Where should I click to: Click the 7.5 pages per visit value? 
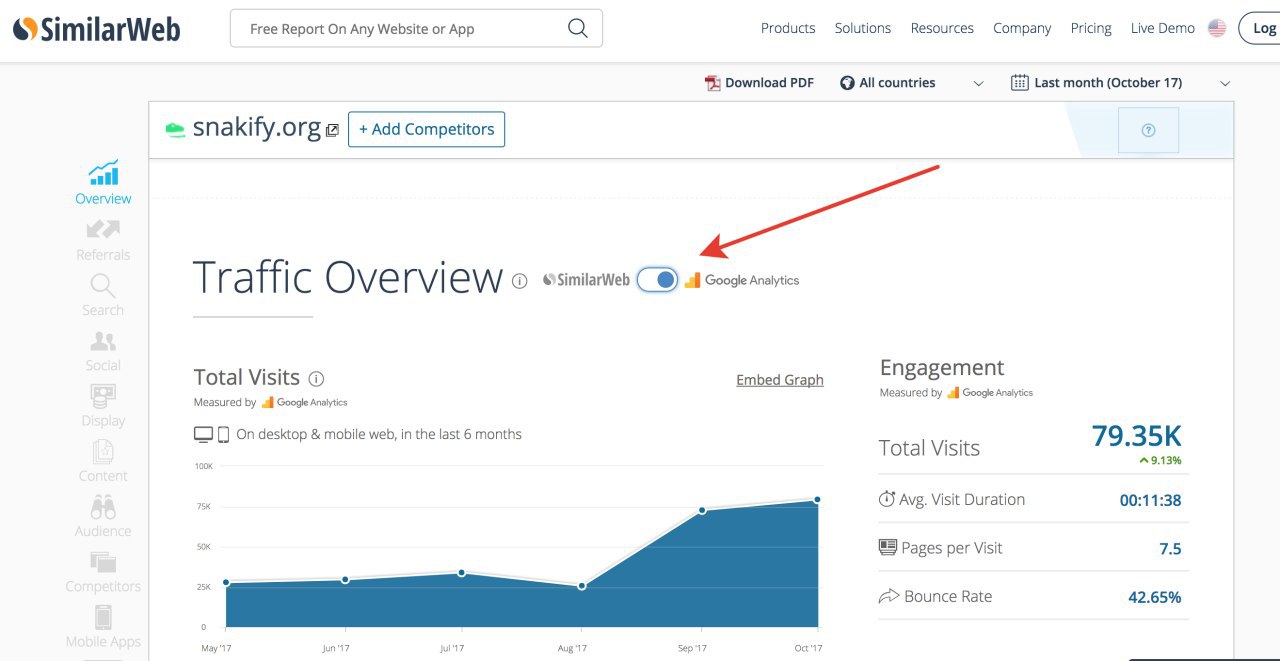click(1170, 548)
